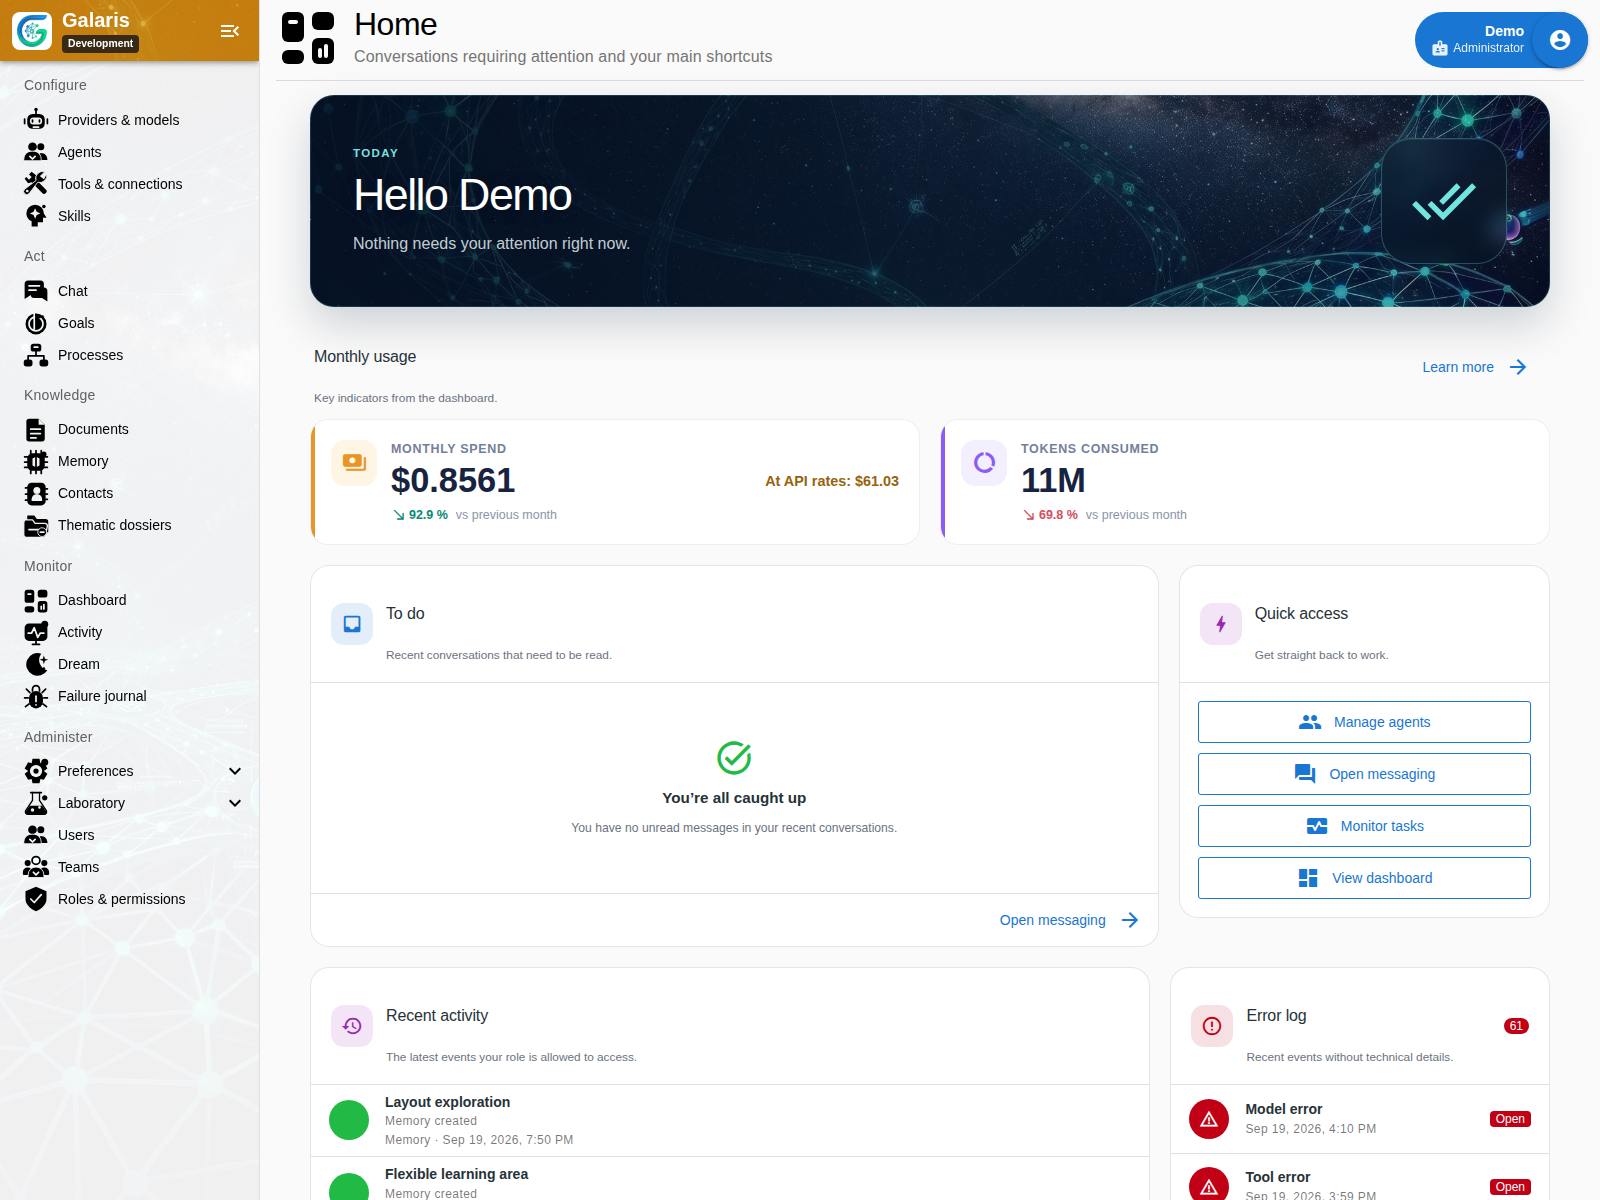Click the Manage agents button
Viewport: 1600px width, 1200px height.
point(1364,722)
